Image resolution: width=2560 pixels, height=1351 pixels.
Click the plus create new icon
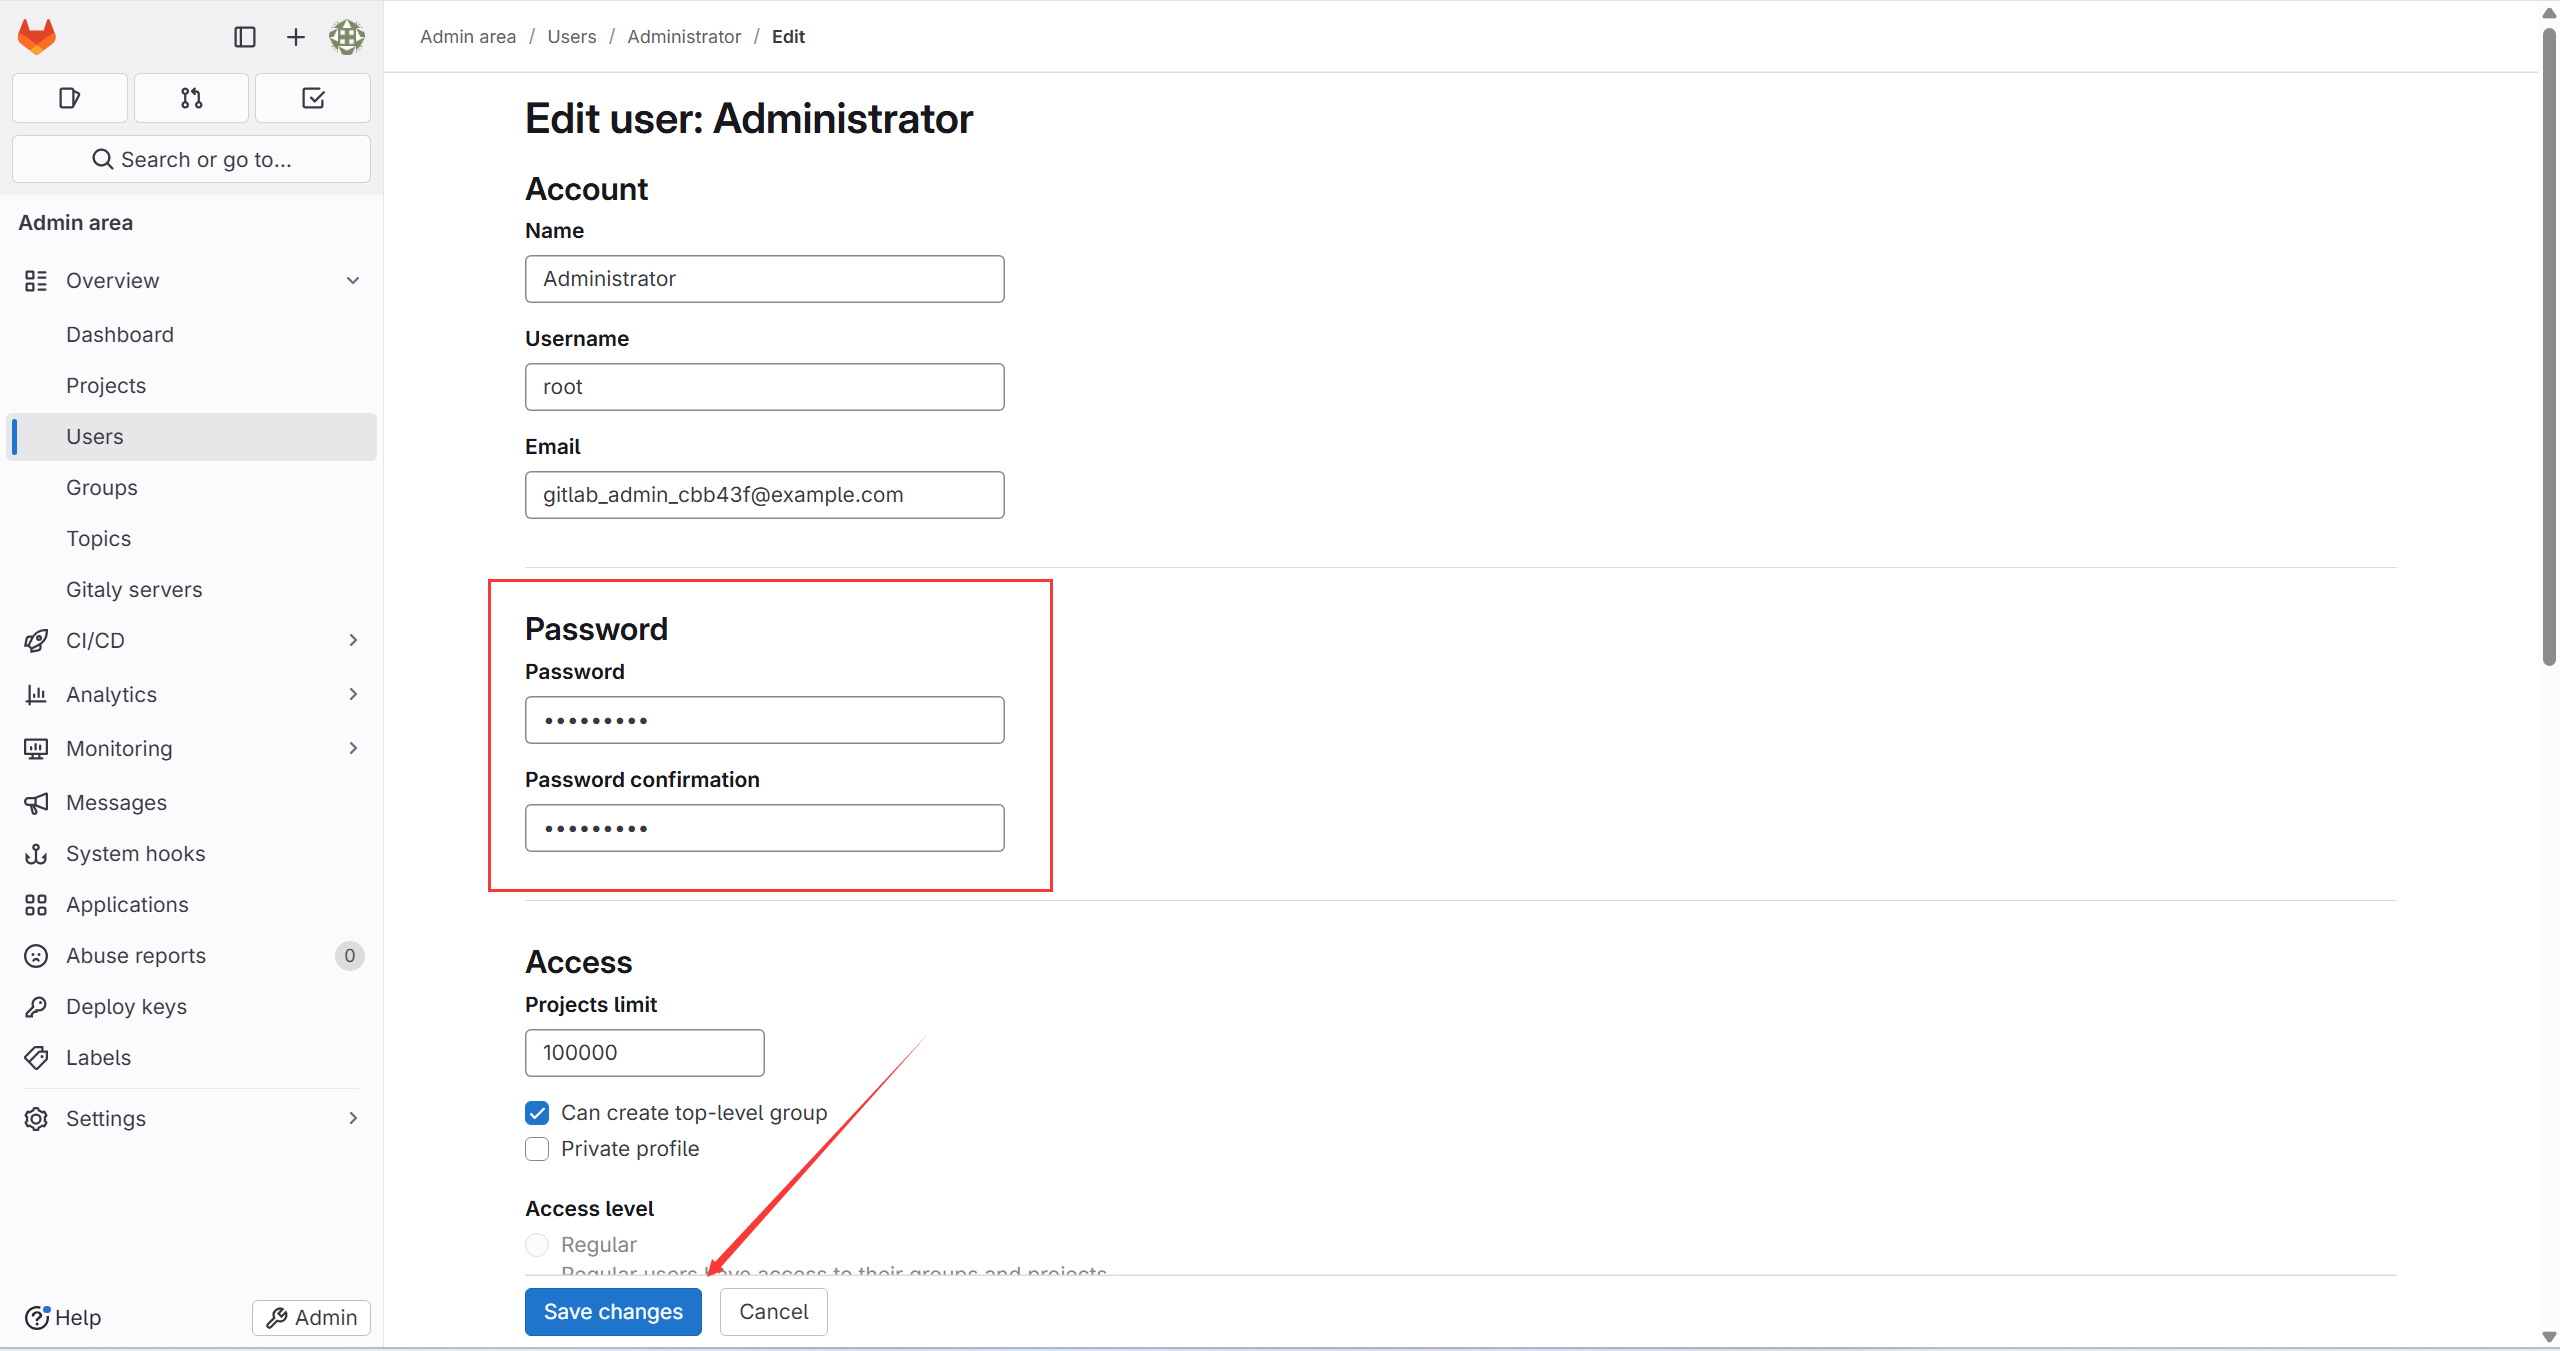pos(296,37)
